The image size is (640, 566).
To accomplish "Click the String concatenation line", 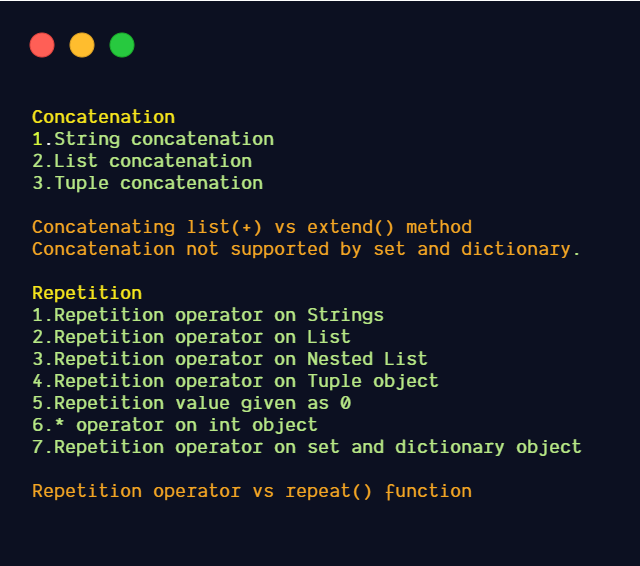I will pyautogui.click(x=153, y=139).
